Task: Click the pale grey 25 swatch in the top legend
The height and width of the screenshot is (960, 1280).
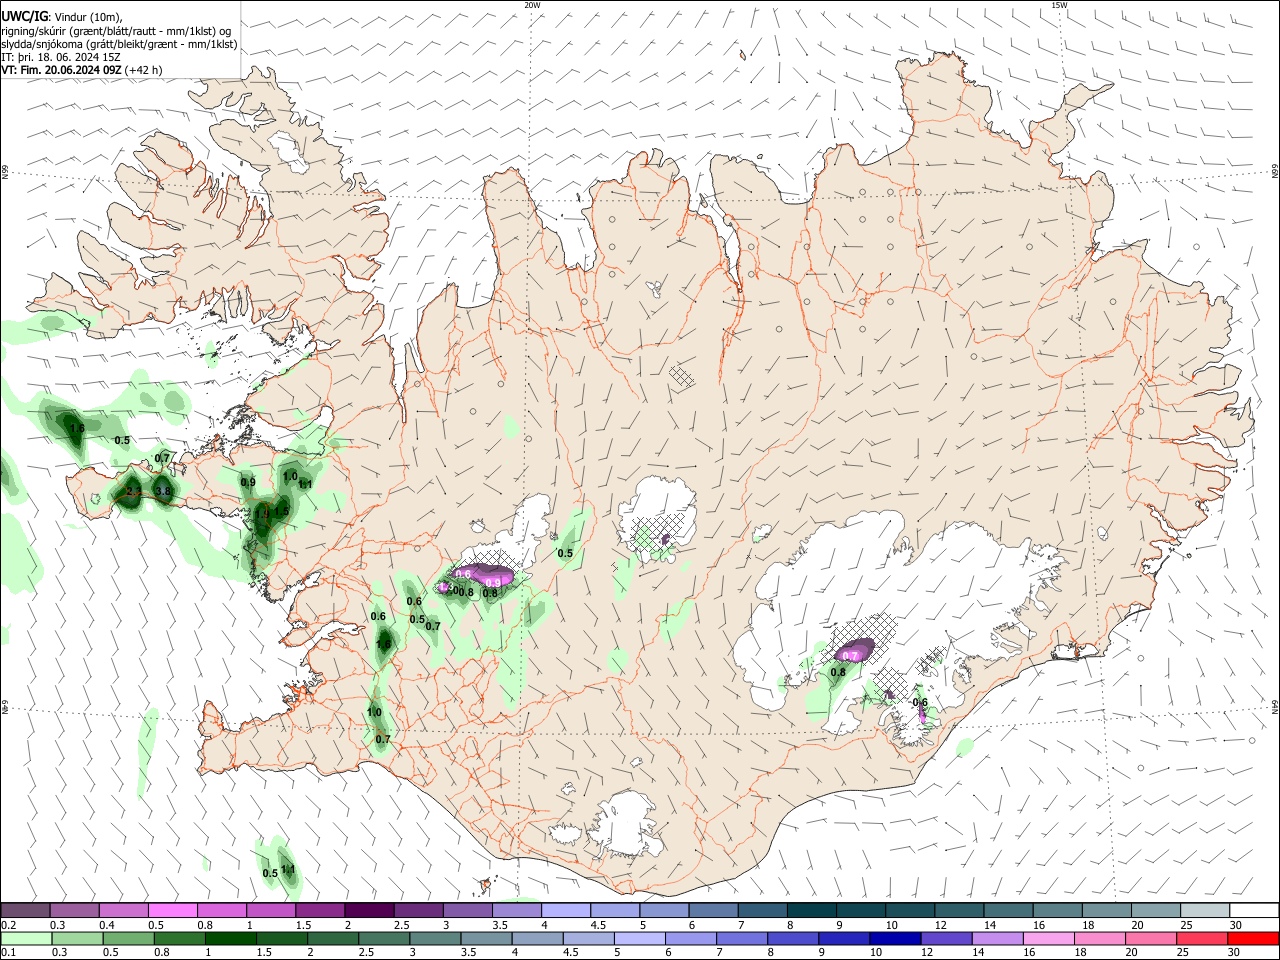Action: click(x=1206, y=910)
